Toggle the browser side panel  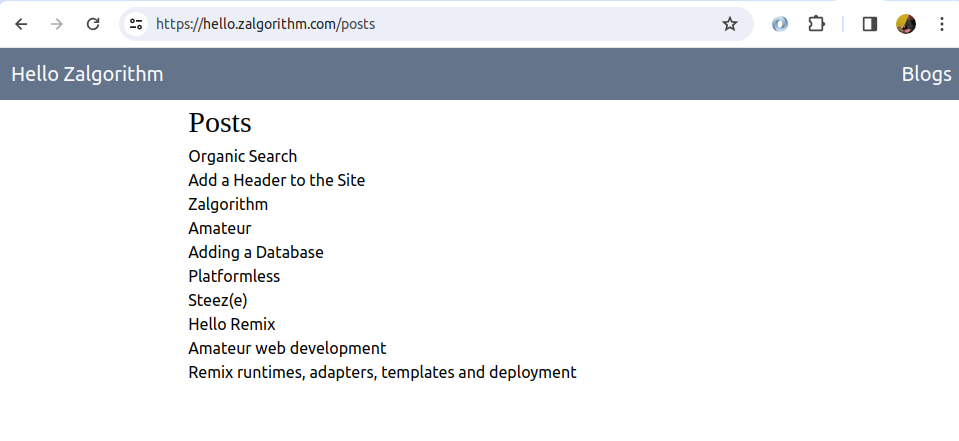(x=870, y=24)
